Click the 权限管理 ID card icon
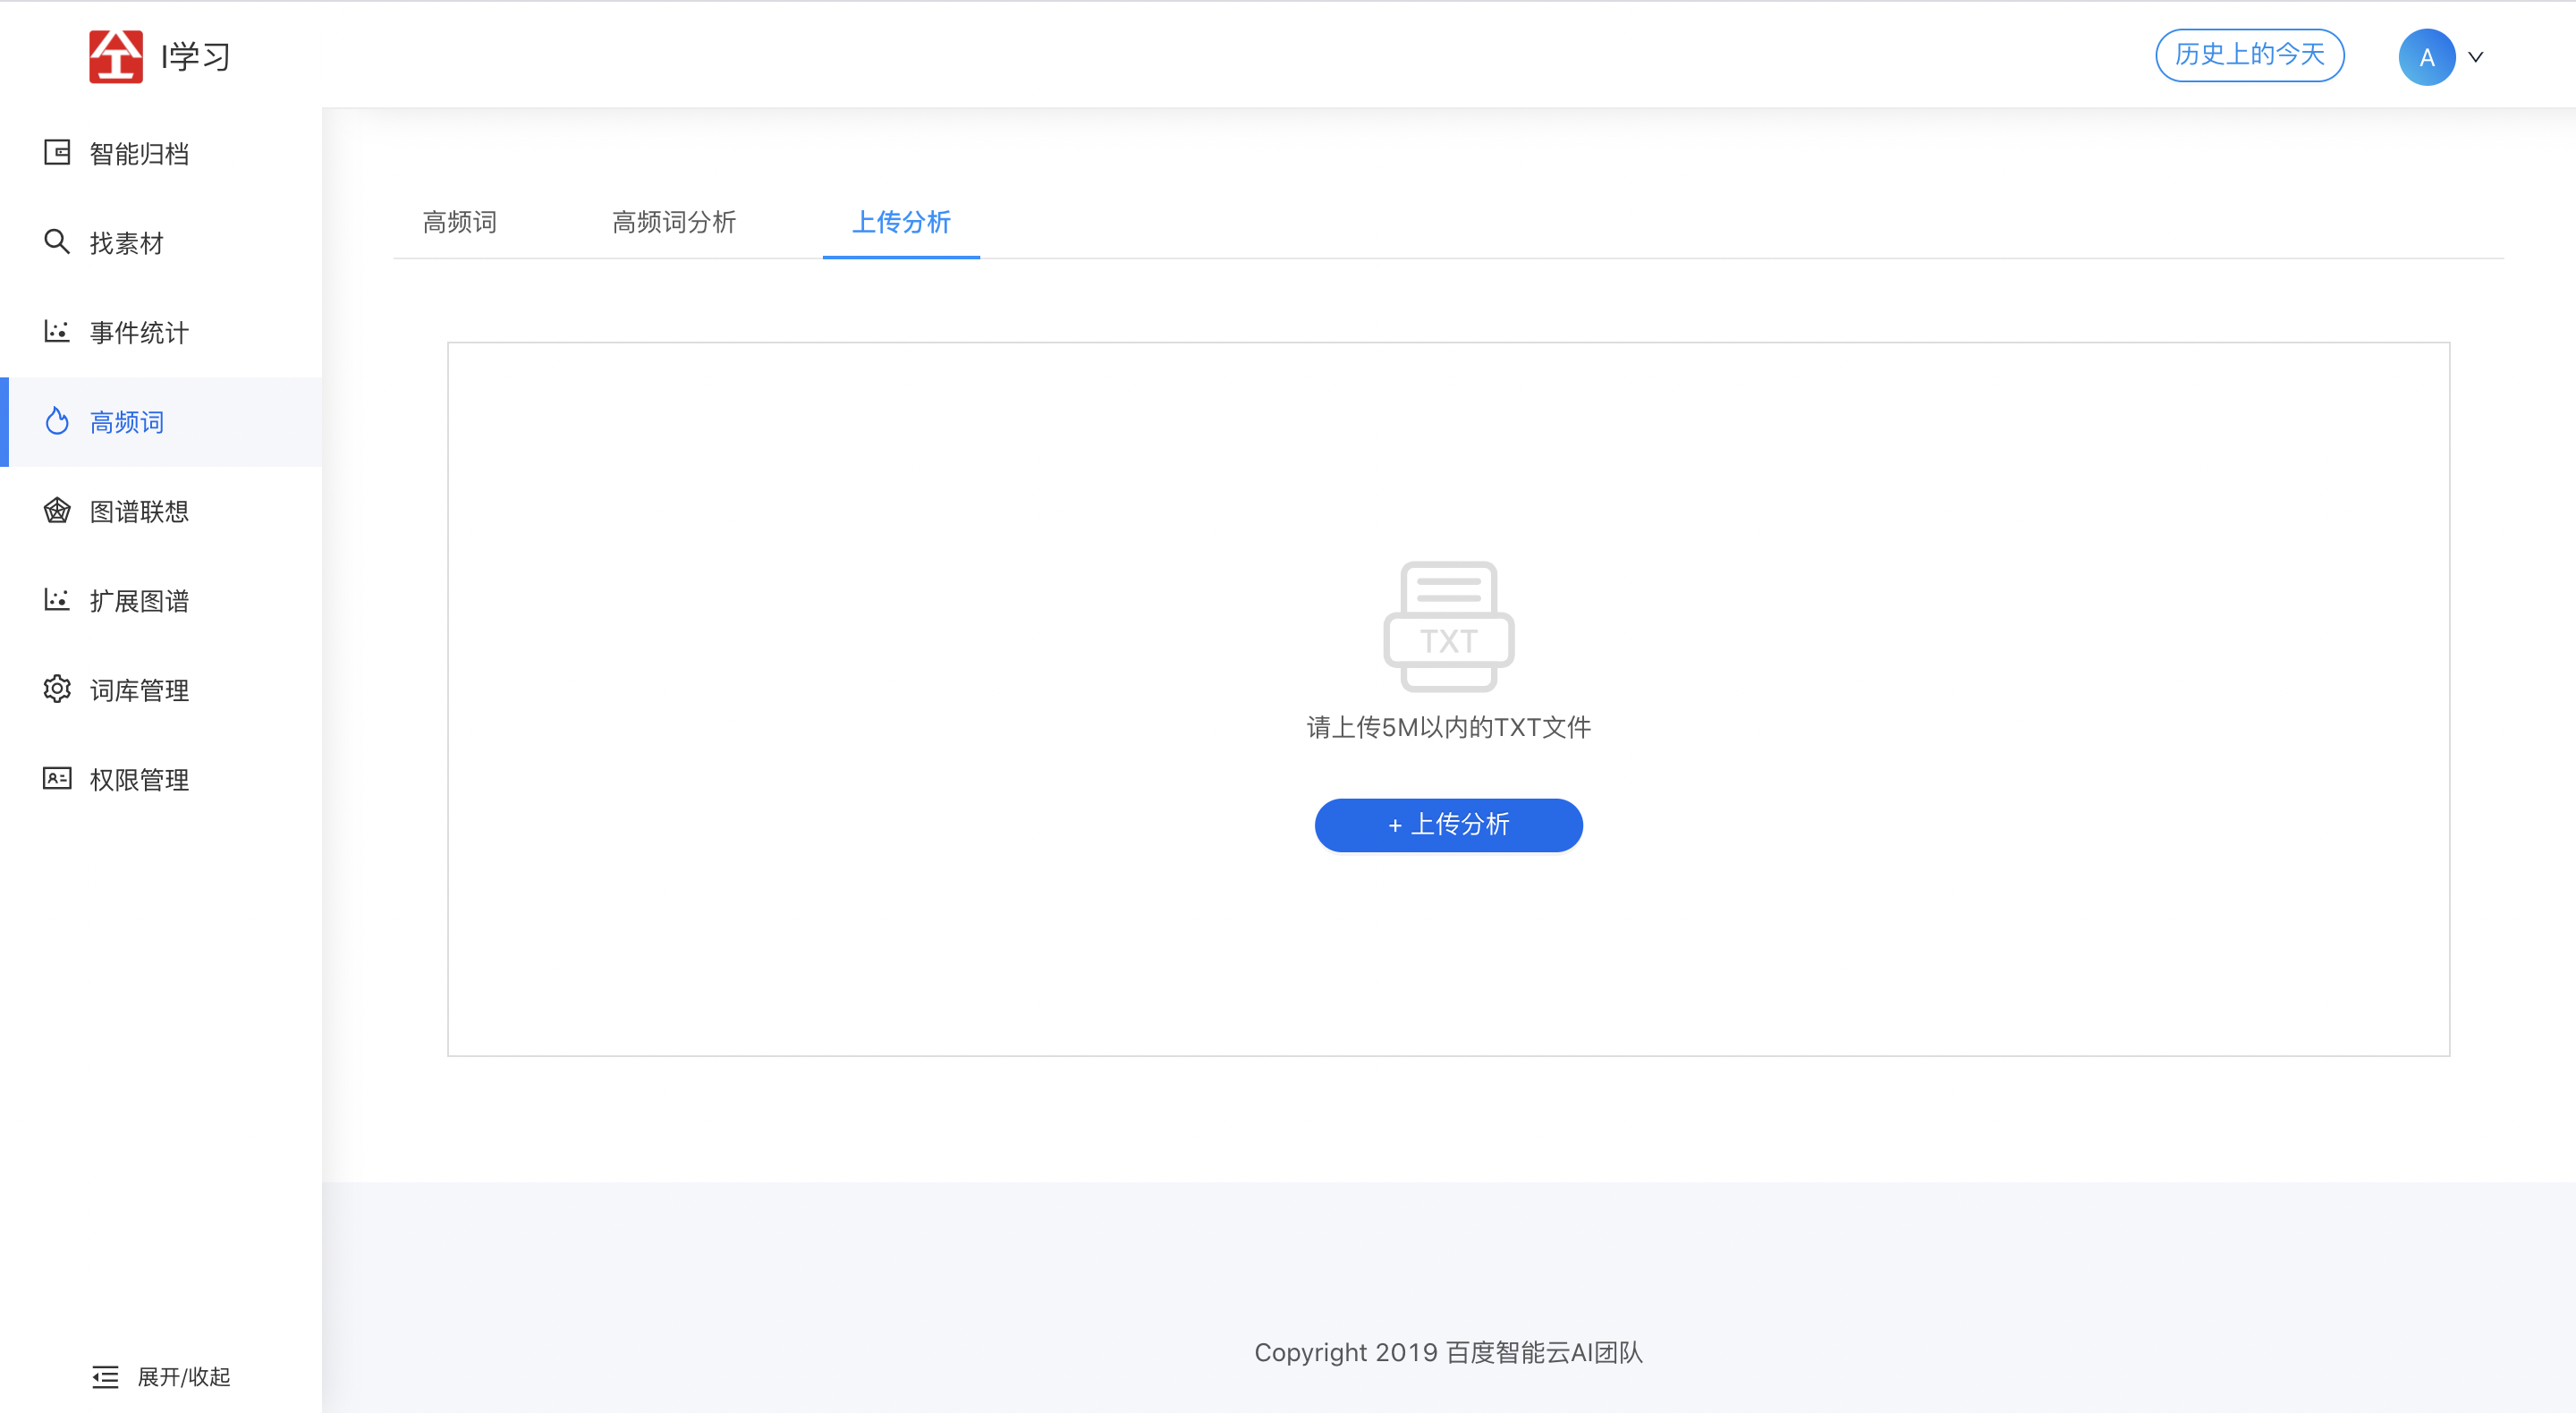The width and height of the screenshot is (2576, 1413). pos(57,778)
